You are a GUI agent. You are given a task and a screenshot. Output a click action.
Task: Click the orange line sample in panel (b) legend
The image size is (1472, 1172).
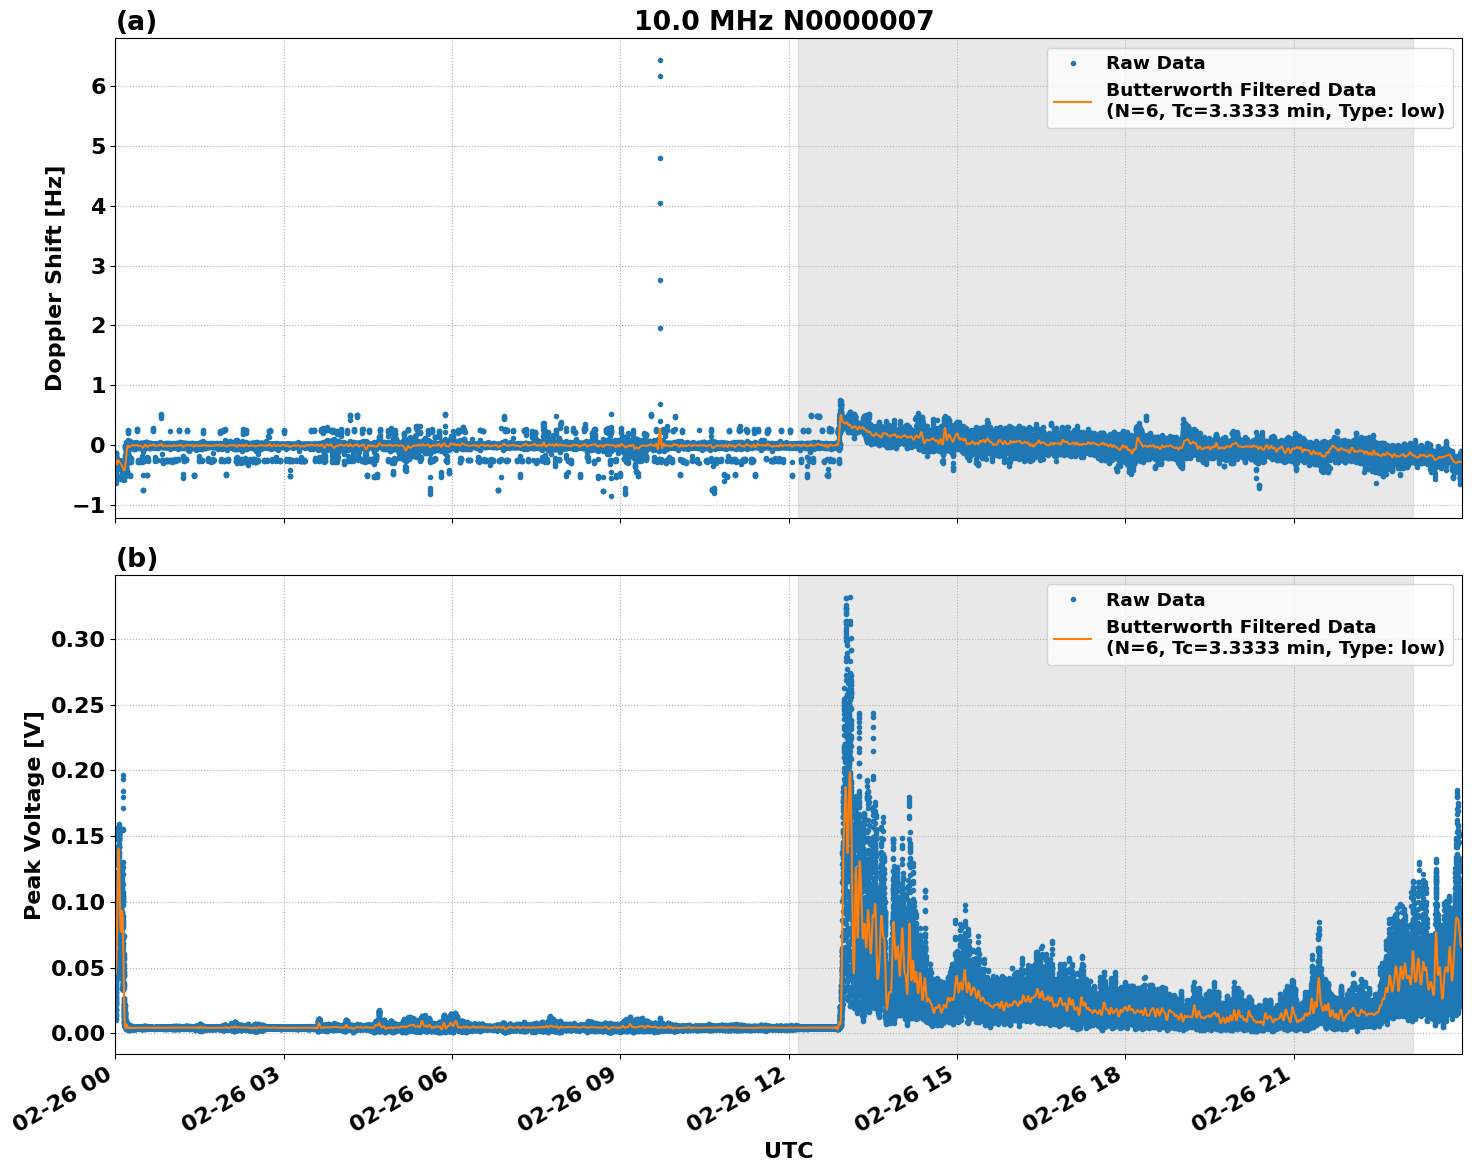1073,638
